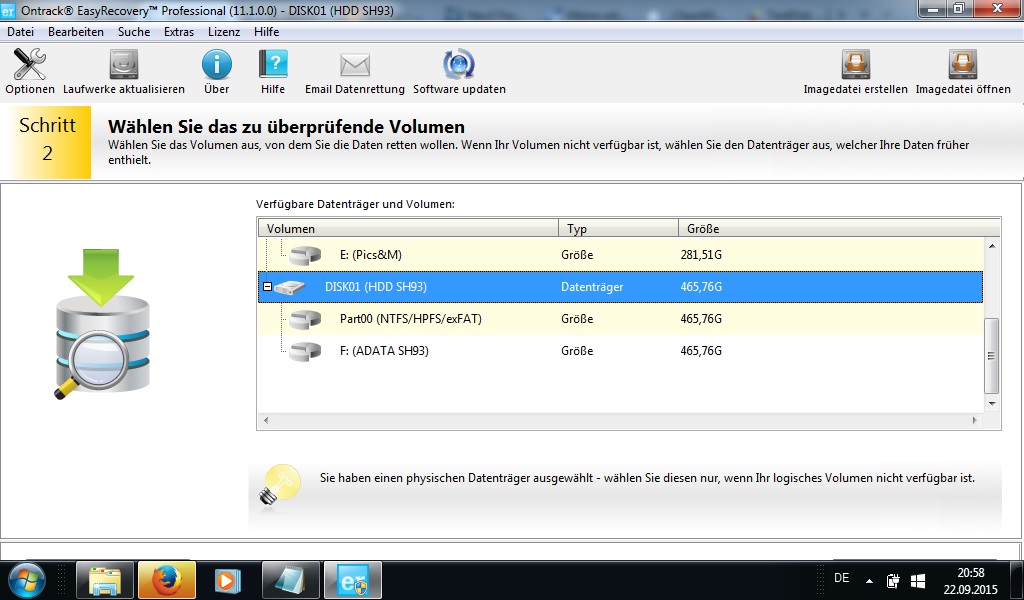Click Software updaten globe icon
Screen dimensions: 1024x600
pyautogui.click(x=458, y=64)
